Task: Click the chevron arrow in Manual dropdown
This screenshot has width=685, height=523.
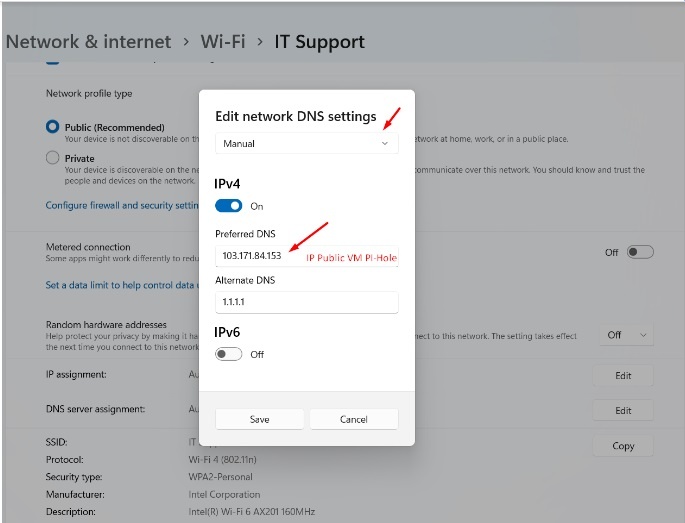Action: (x=385, y=144)
